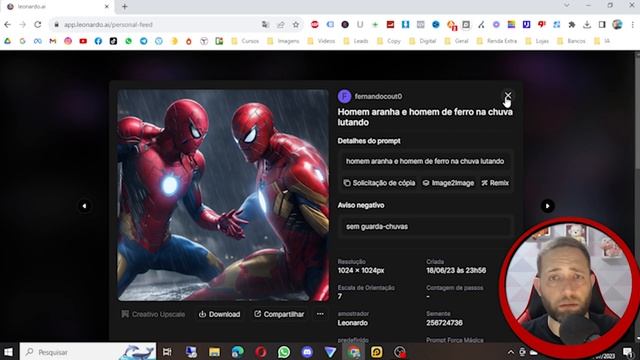640x360 pixels.
Task: Close the image detail dialog
Action: [507, 95]
